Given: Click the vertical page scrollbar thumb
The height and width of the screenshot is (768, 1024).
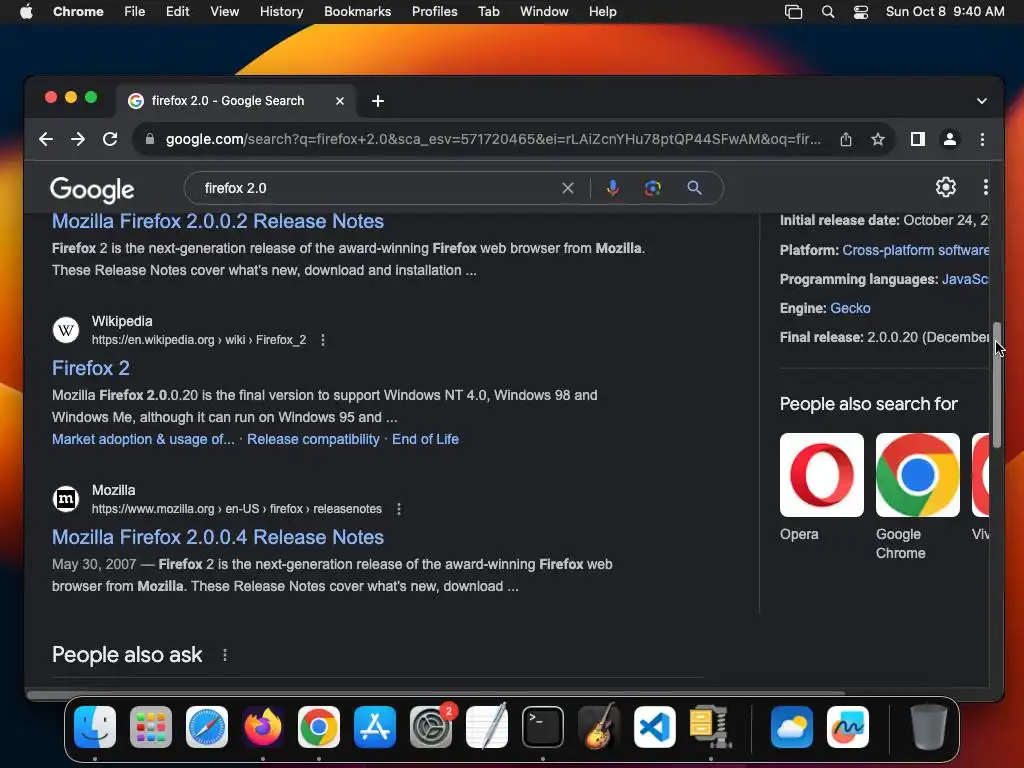Looking at the screenshot, I should pos(997,385).
